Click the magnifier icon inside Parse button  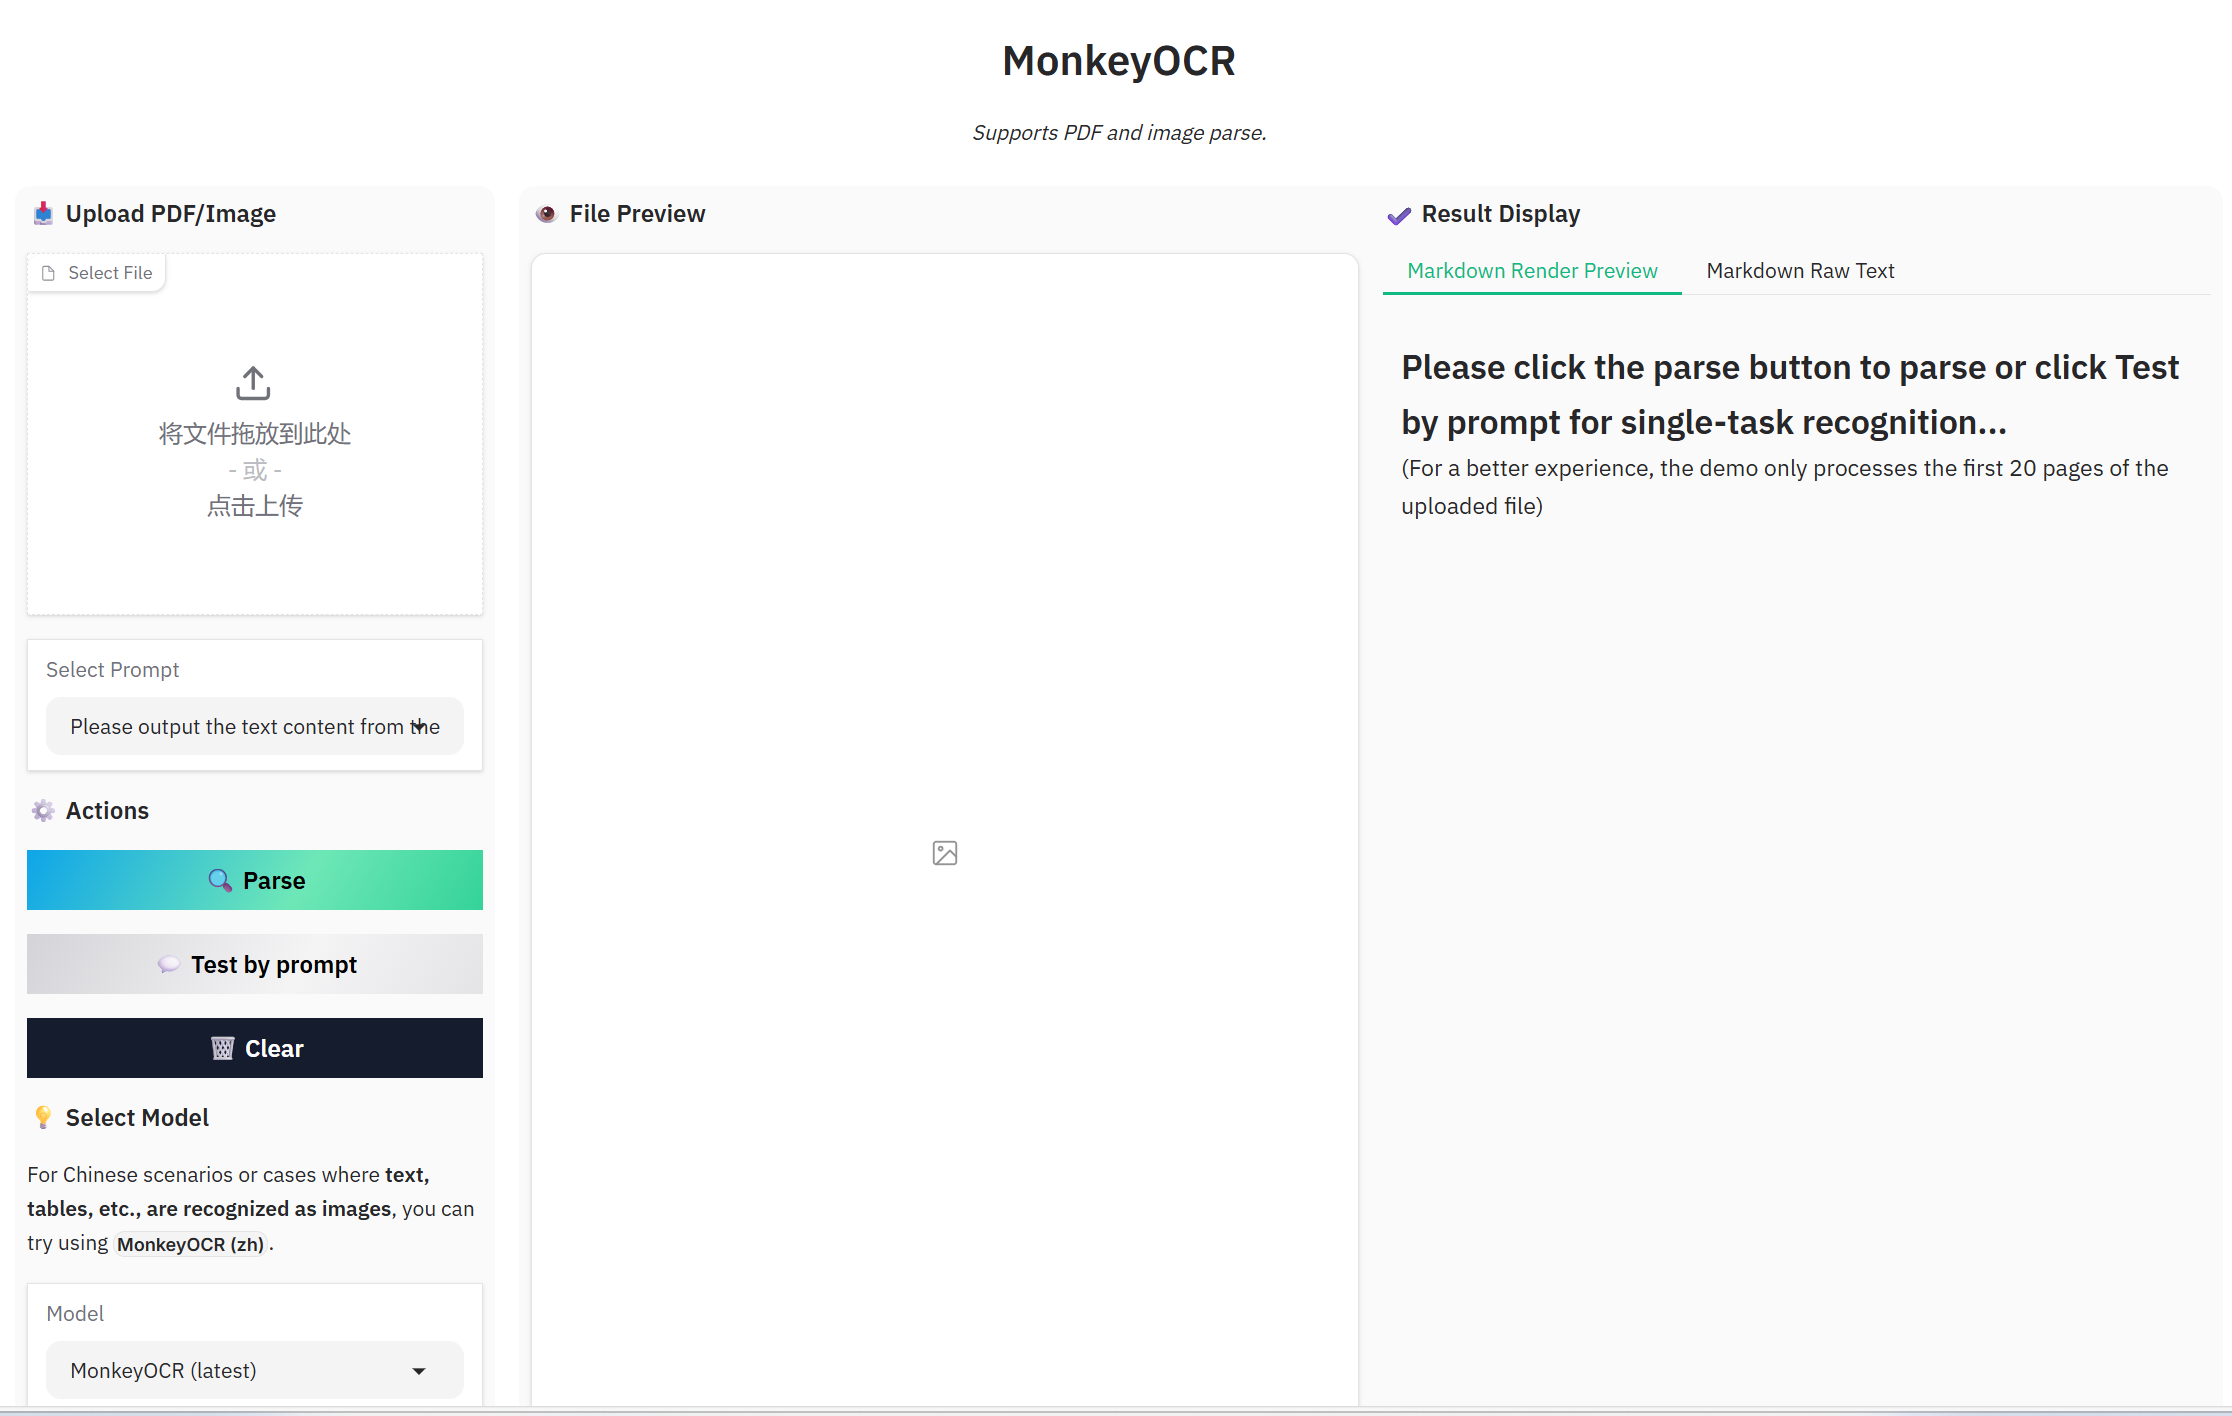click(x=220, y=880)
